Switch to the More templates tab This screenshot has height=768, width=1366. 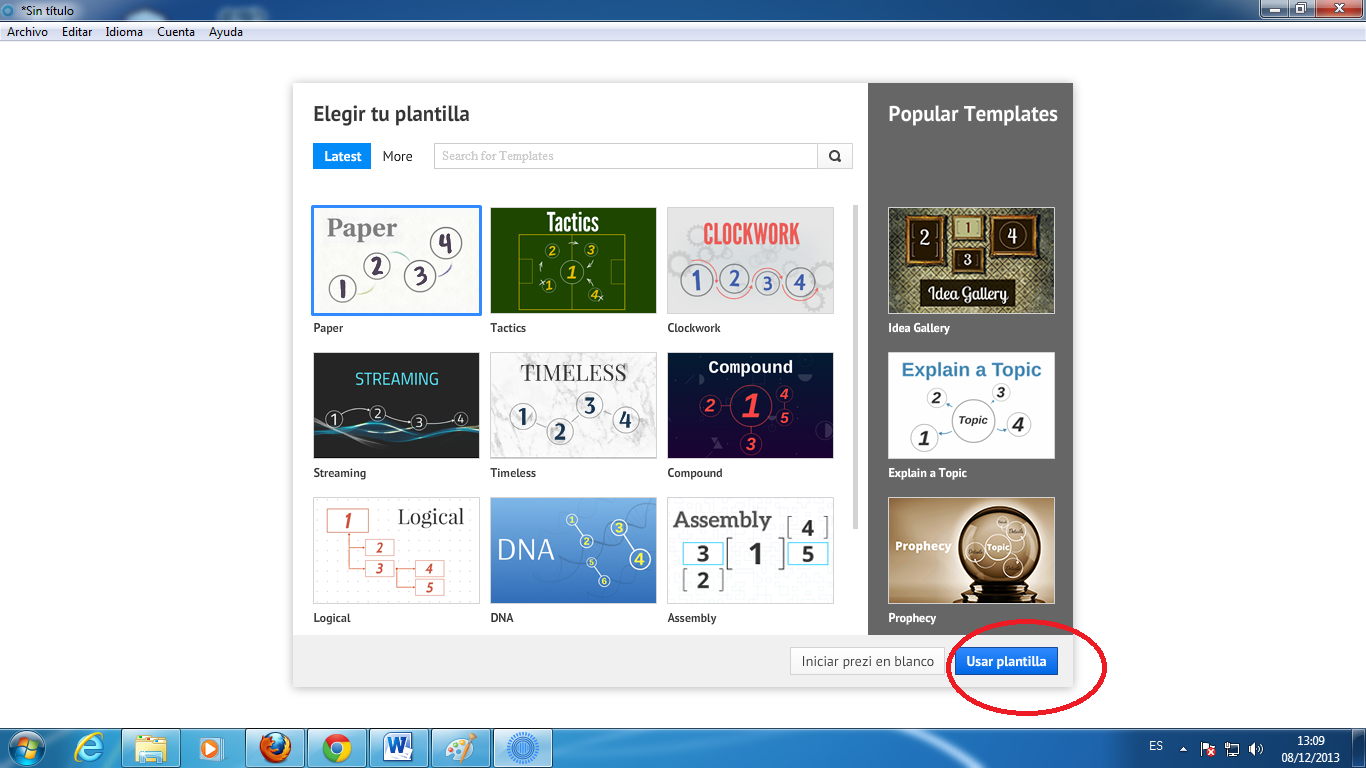(x=397, y=156)
